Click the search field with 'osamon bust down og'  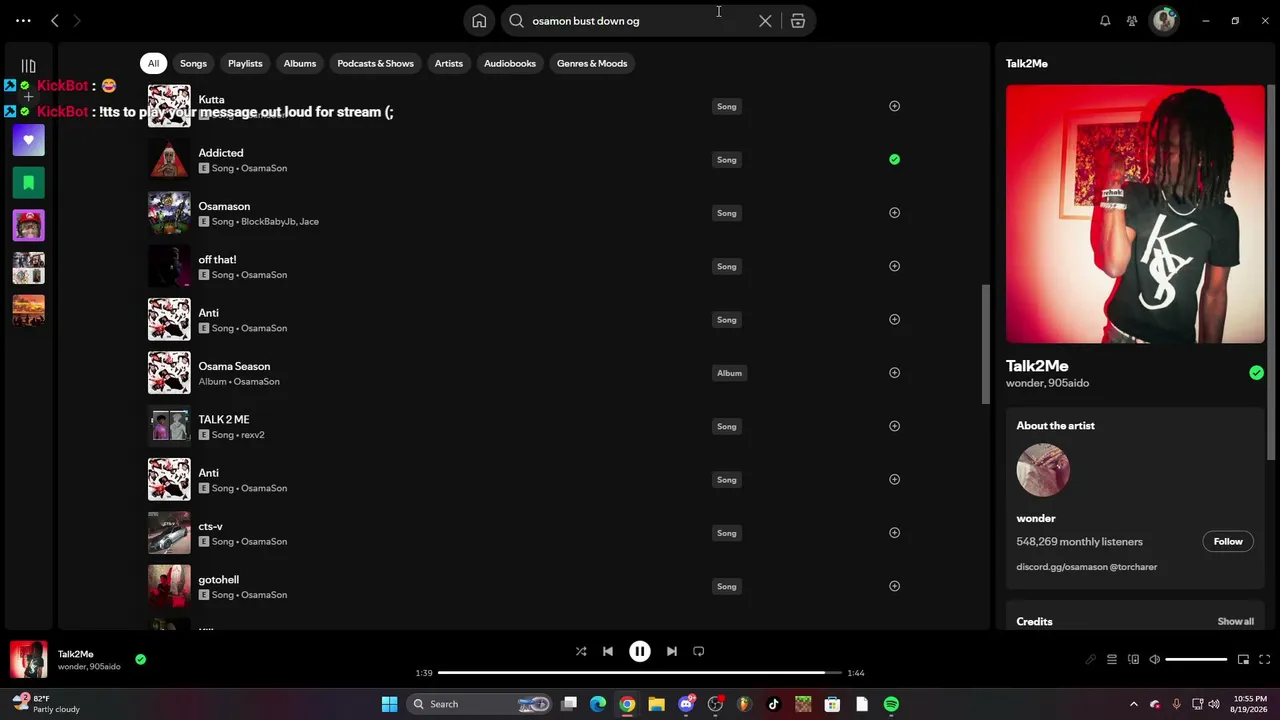tap(640, 20)
